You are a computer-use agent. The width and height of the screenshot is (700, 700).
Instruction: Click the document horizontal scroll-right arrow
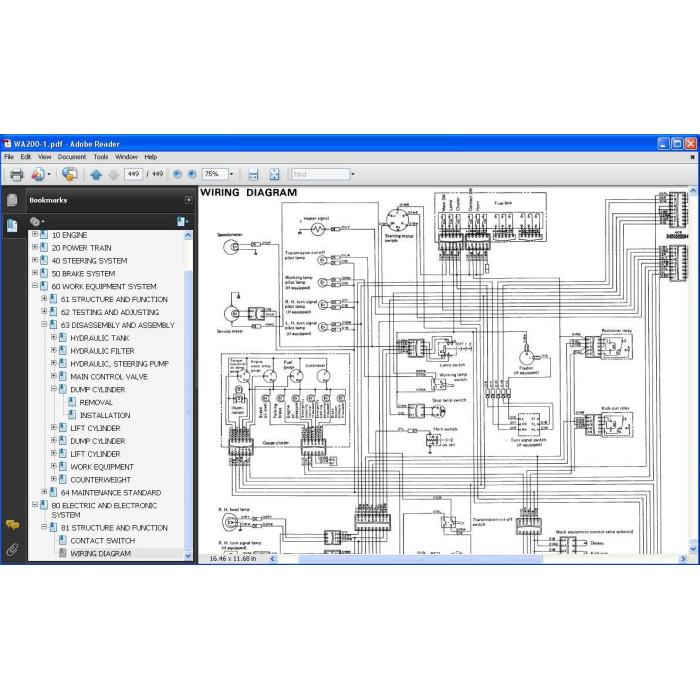click(x=683, y=559)
